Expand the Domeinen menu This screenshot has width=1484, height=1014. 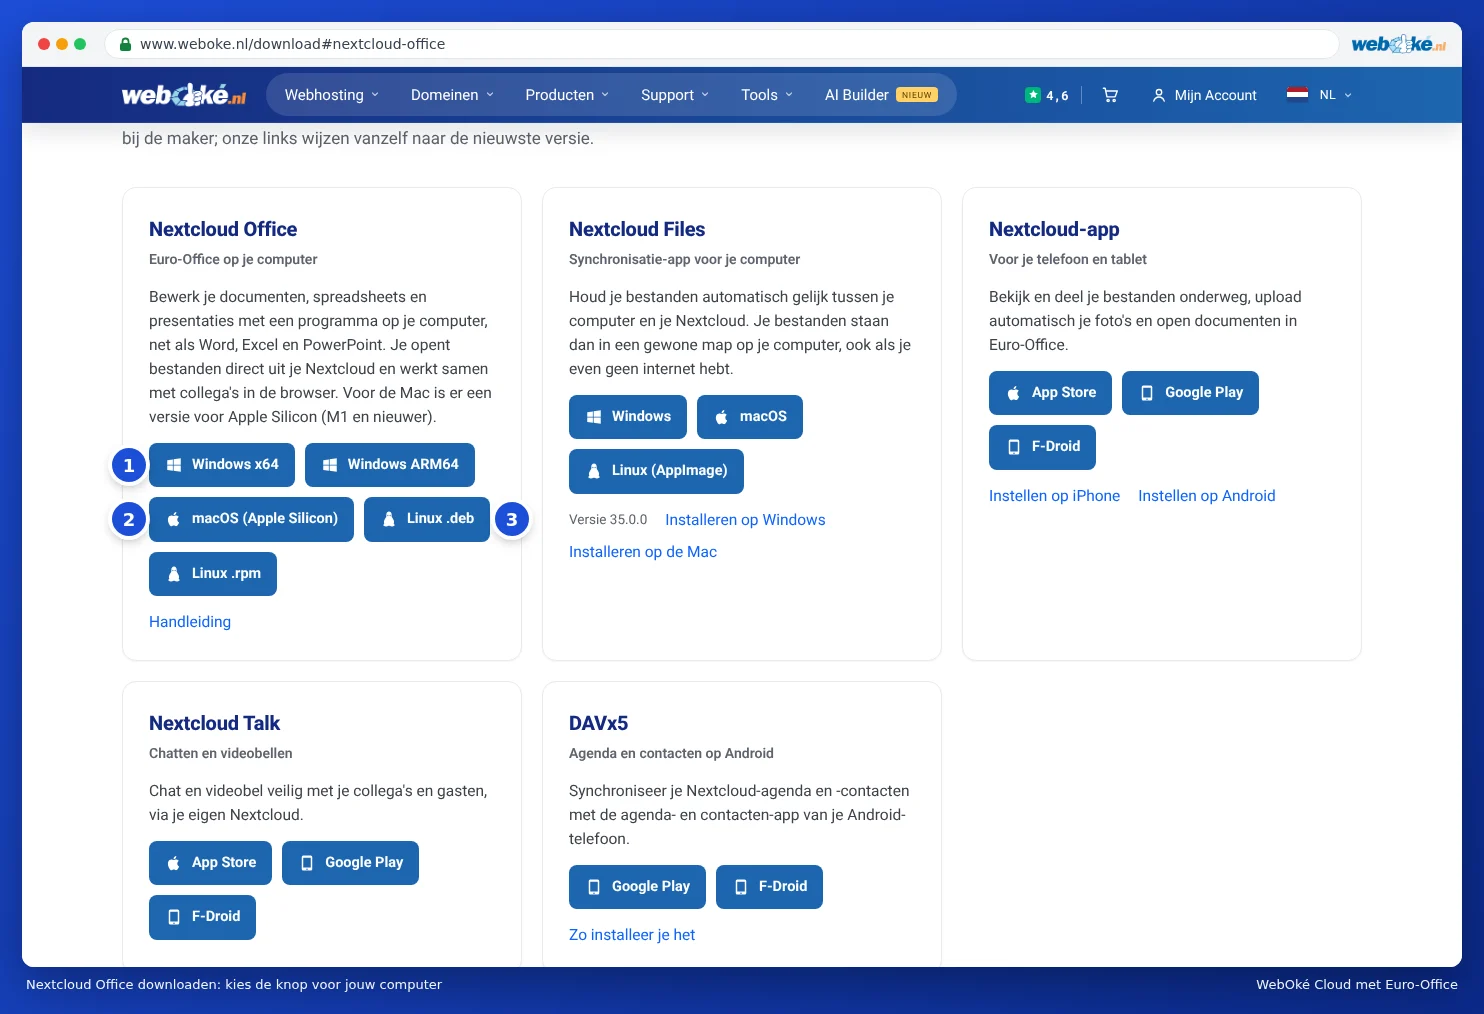coord(453,95)
